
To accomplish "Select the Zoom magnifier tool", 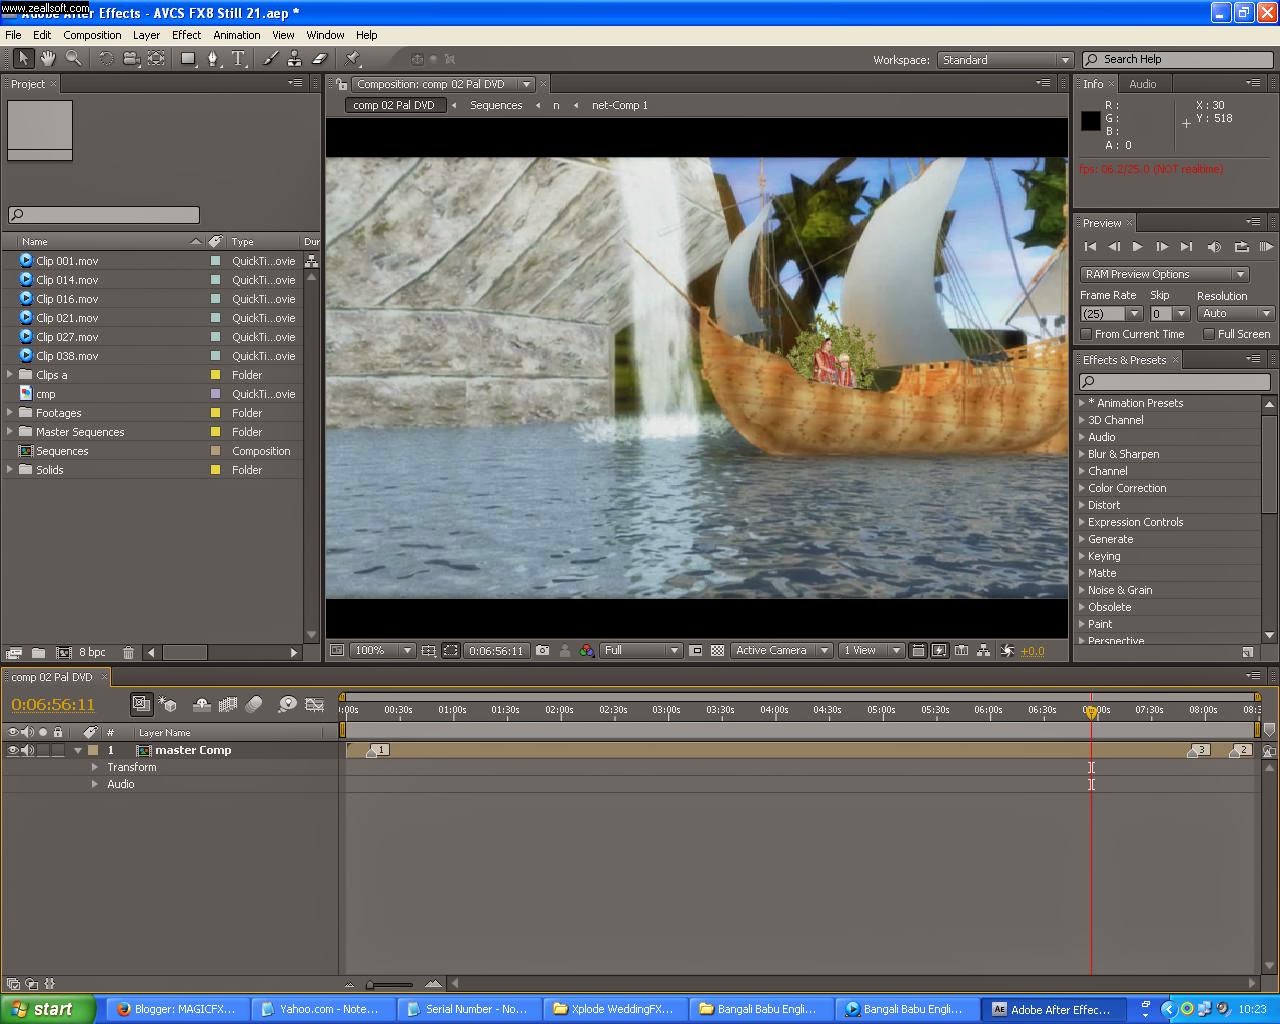I will coord(73,59).
